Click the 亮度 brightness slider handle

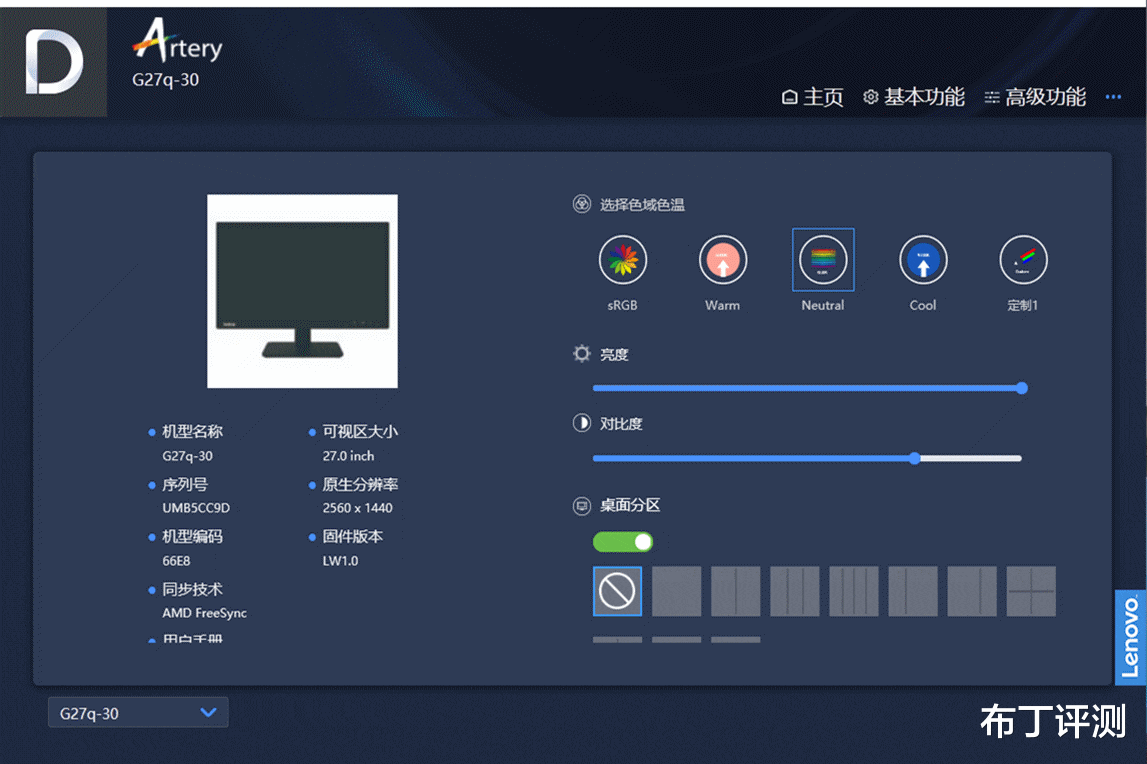tap(1022, 388)
